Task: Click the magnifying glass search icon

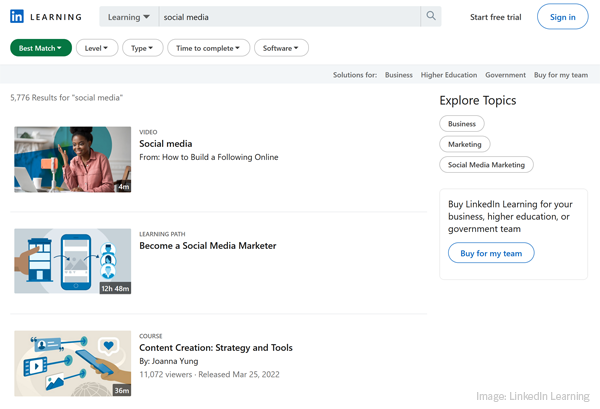Action: point(431,17)
